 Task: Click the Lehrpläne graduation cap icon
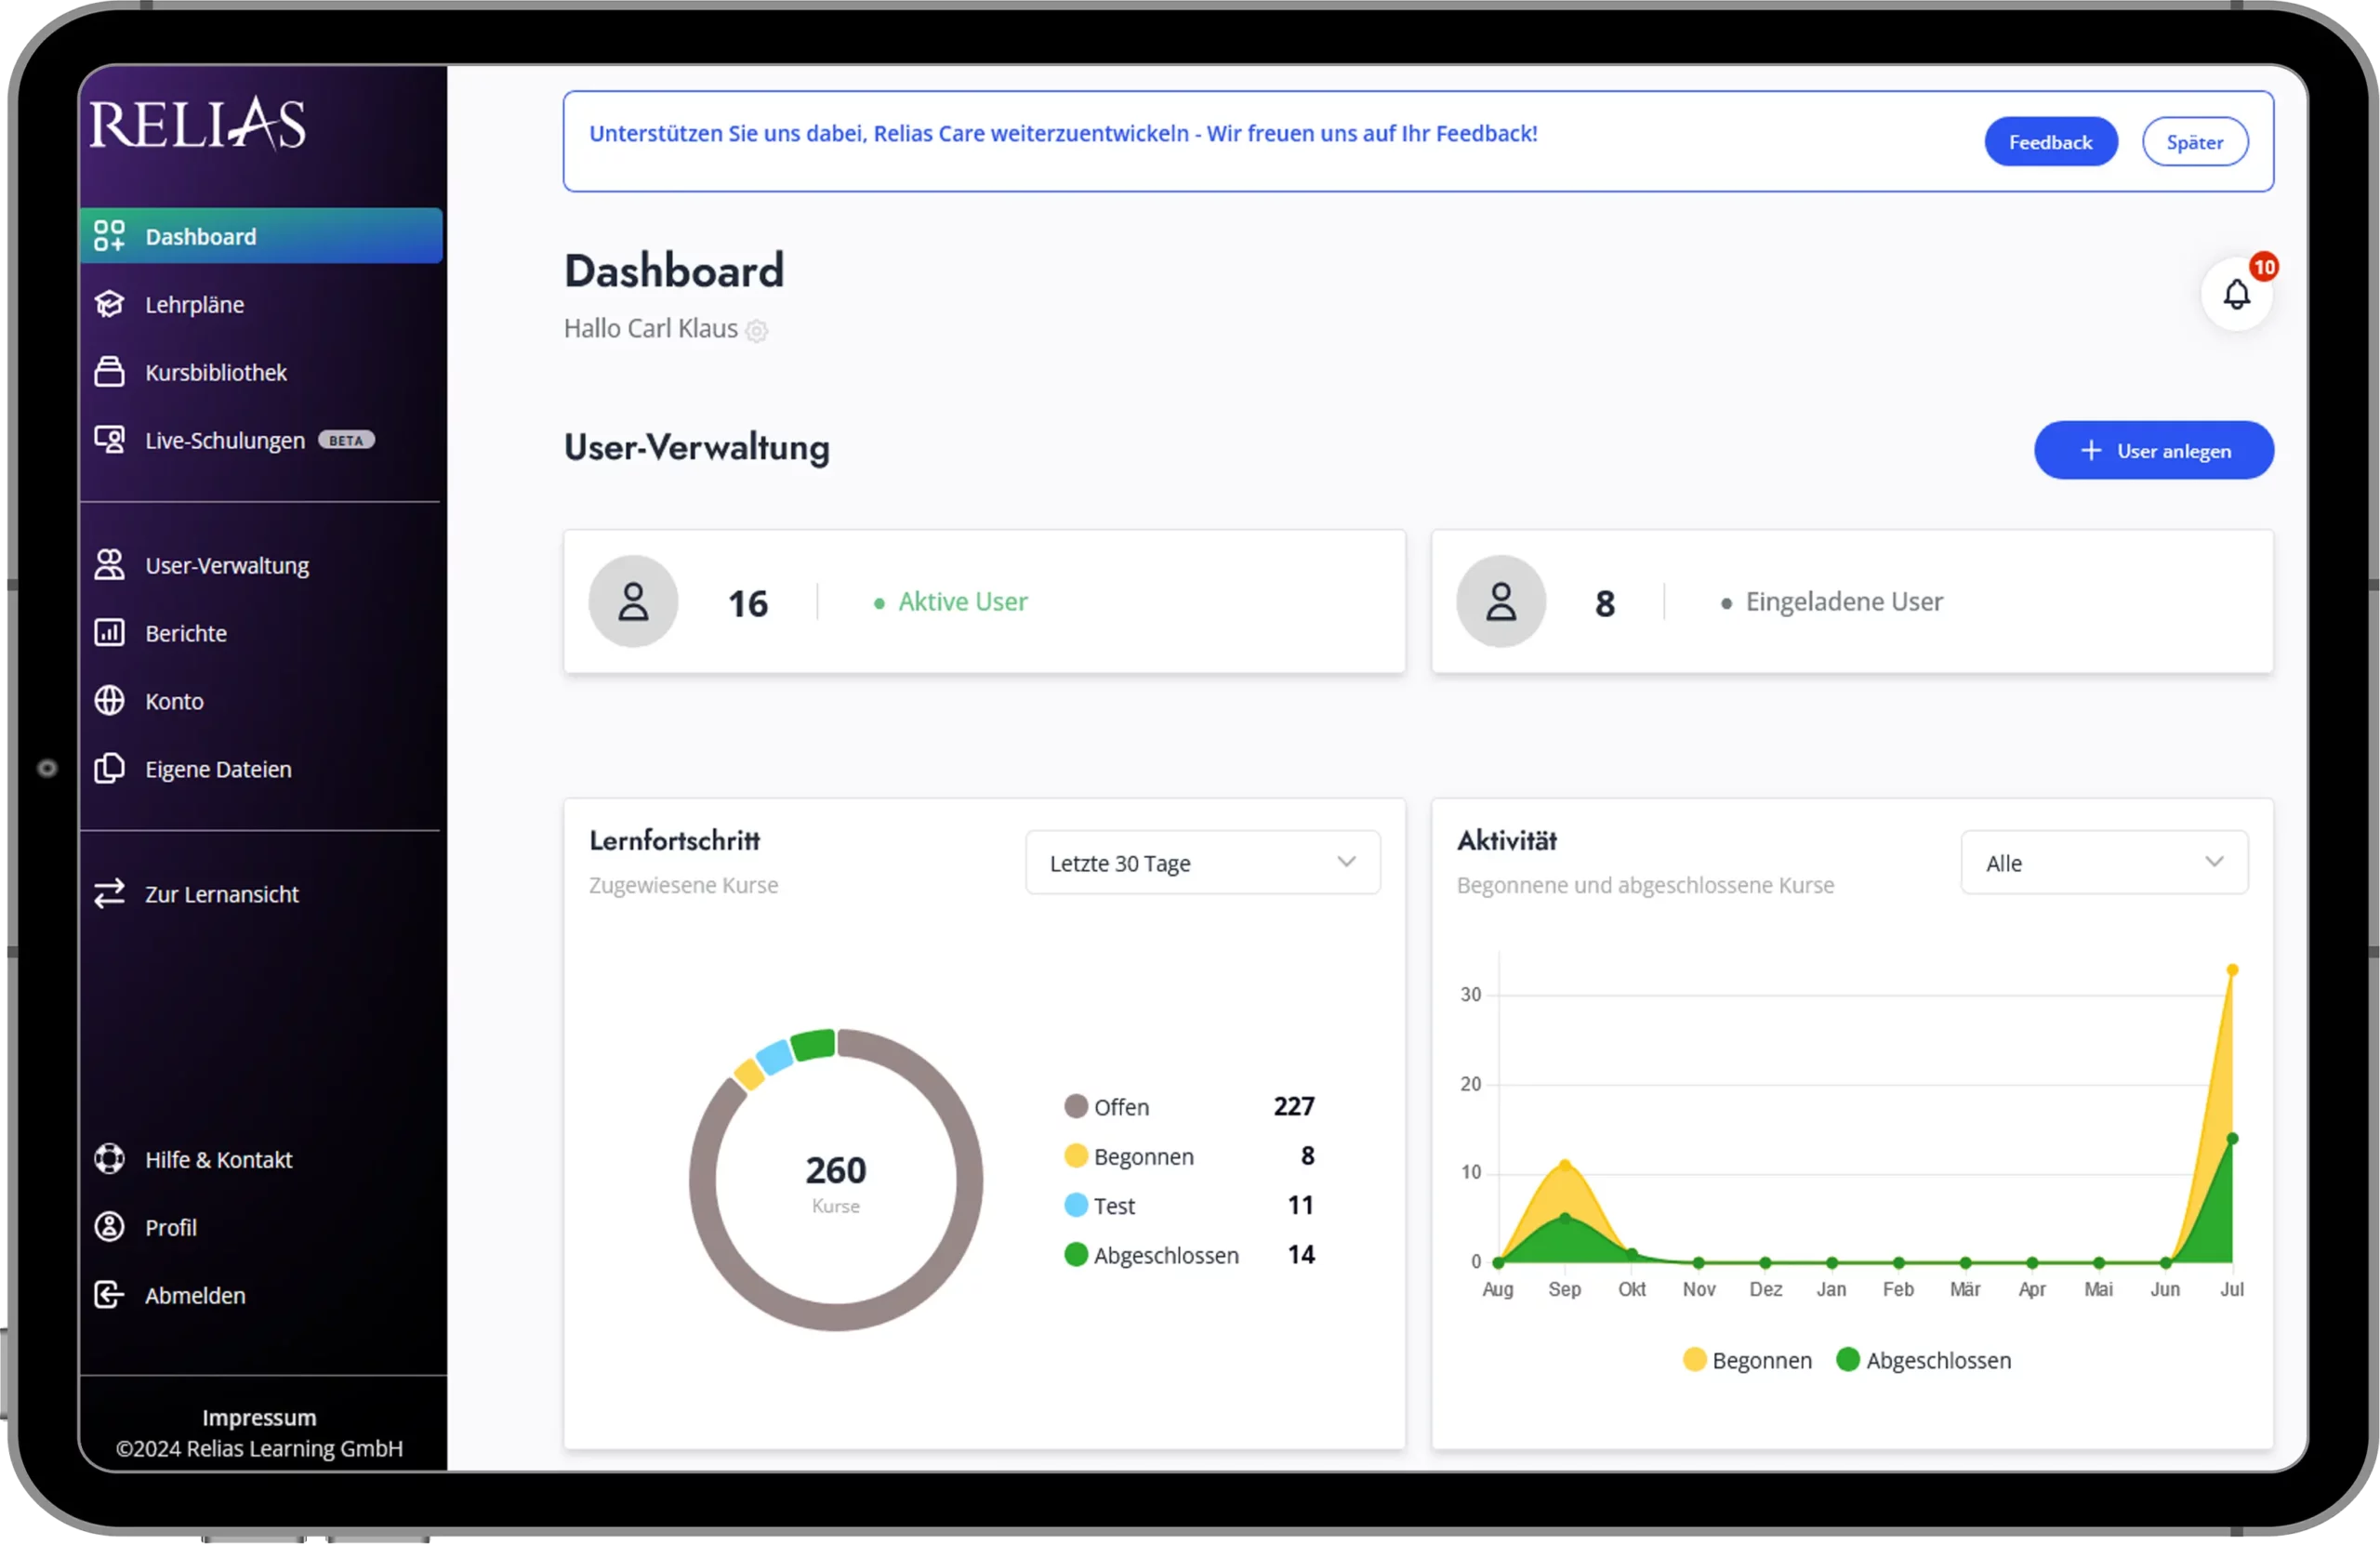coord(109,304)
